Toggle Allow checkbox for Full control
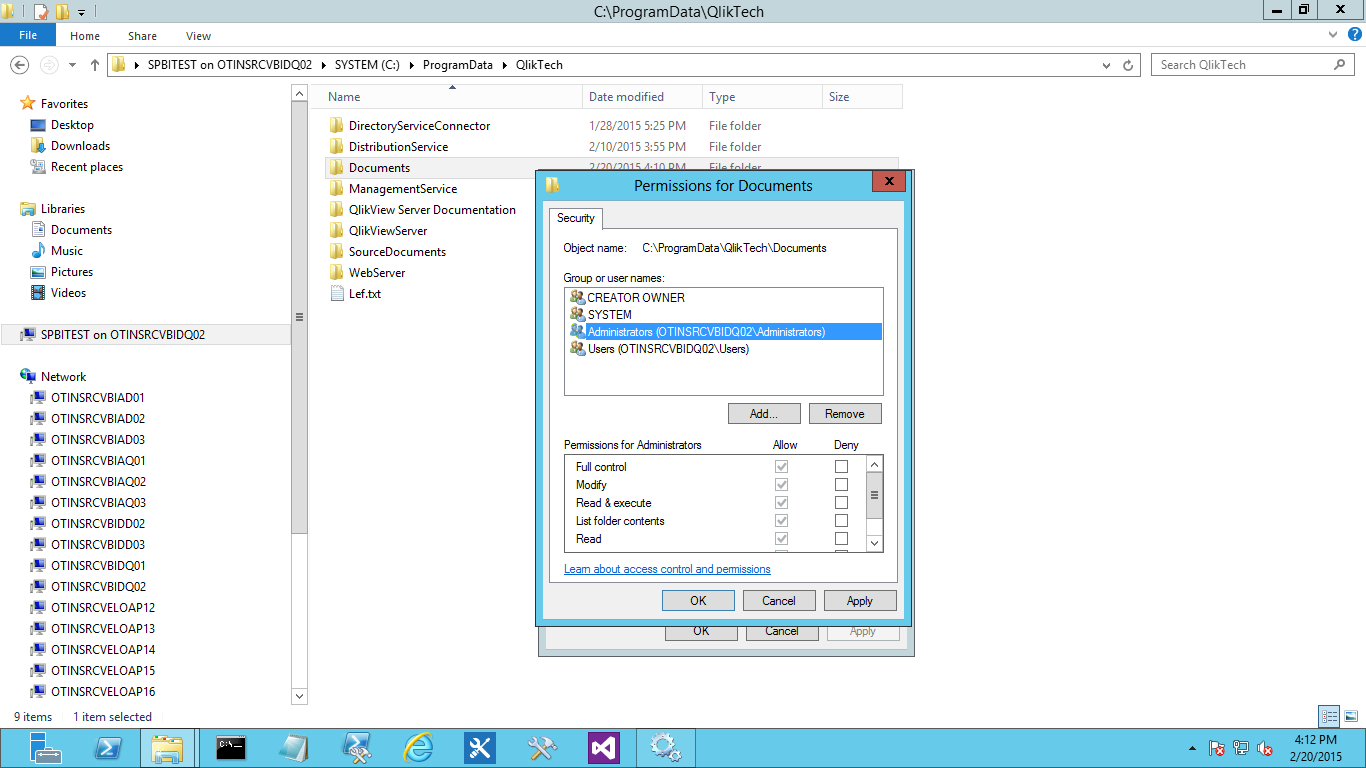 (782, 467)
